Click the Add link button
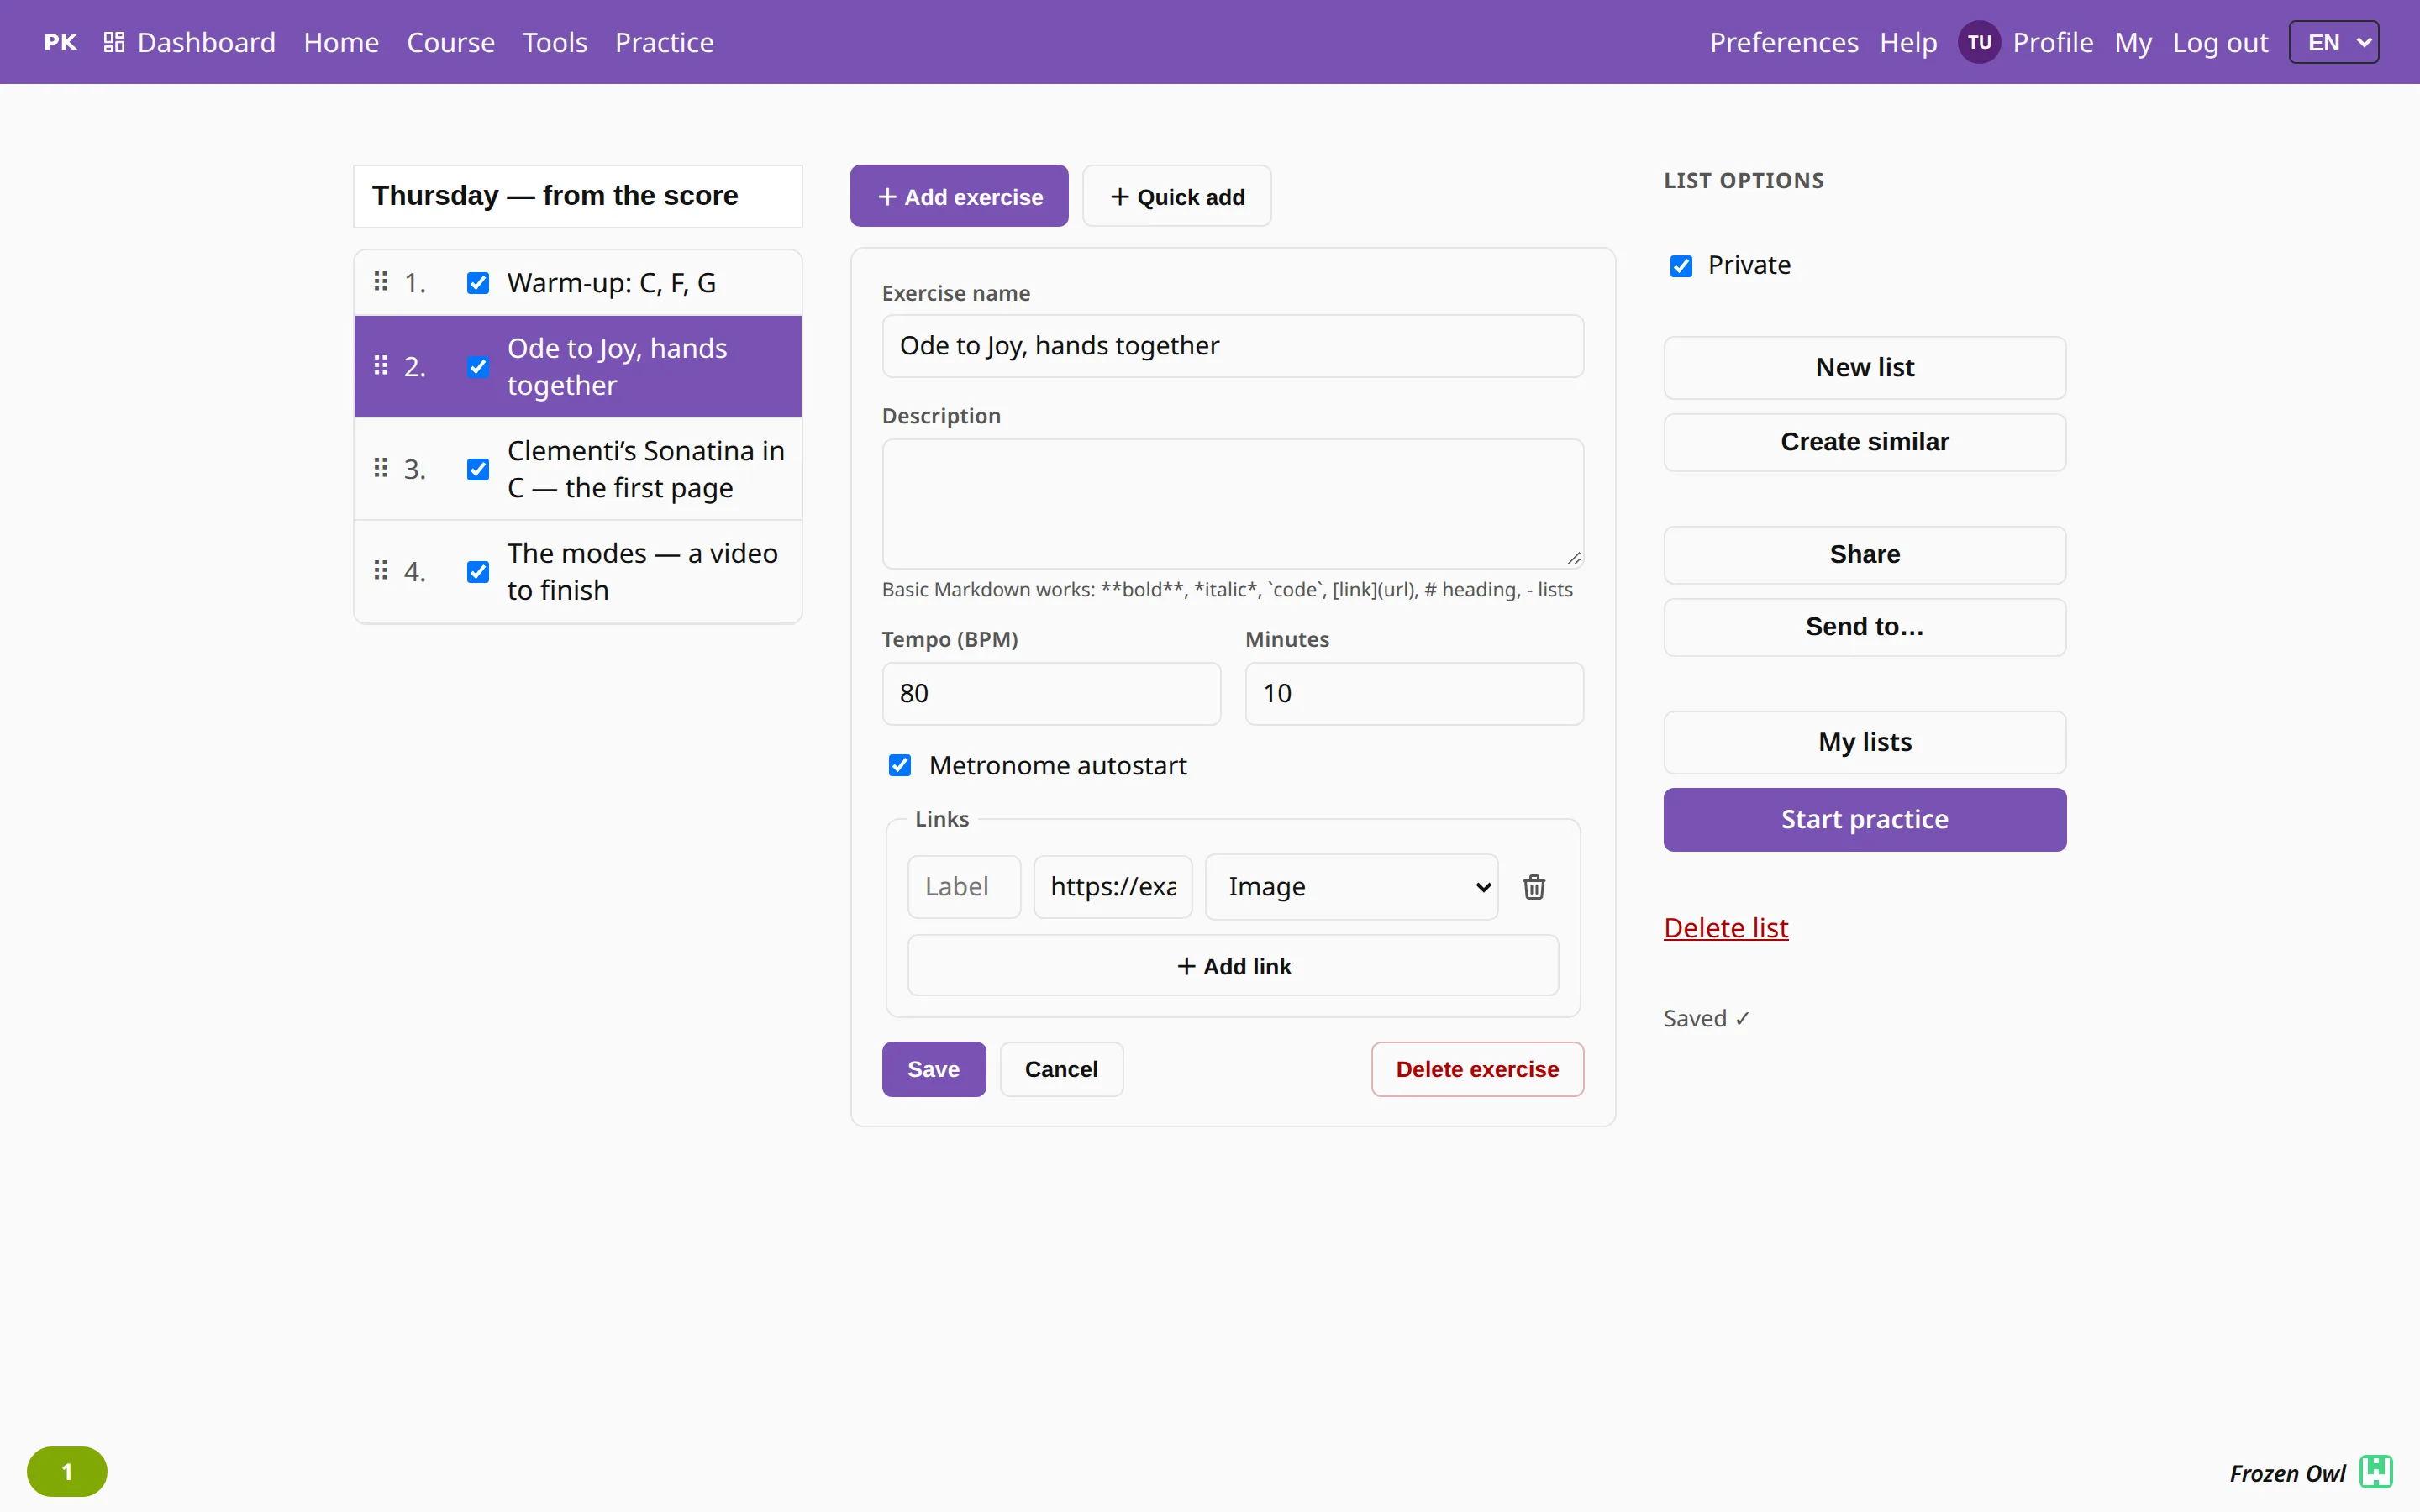2420x1512 pixels. (x=1232, y=966)
